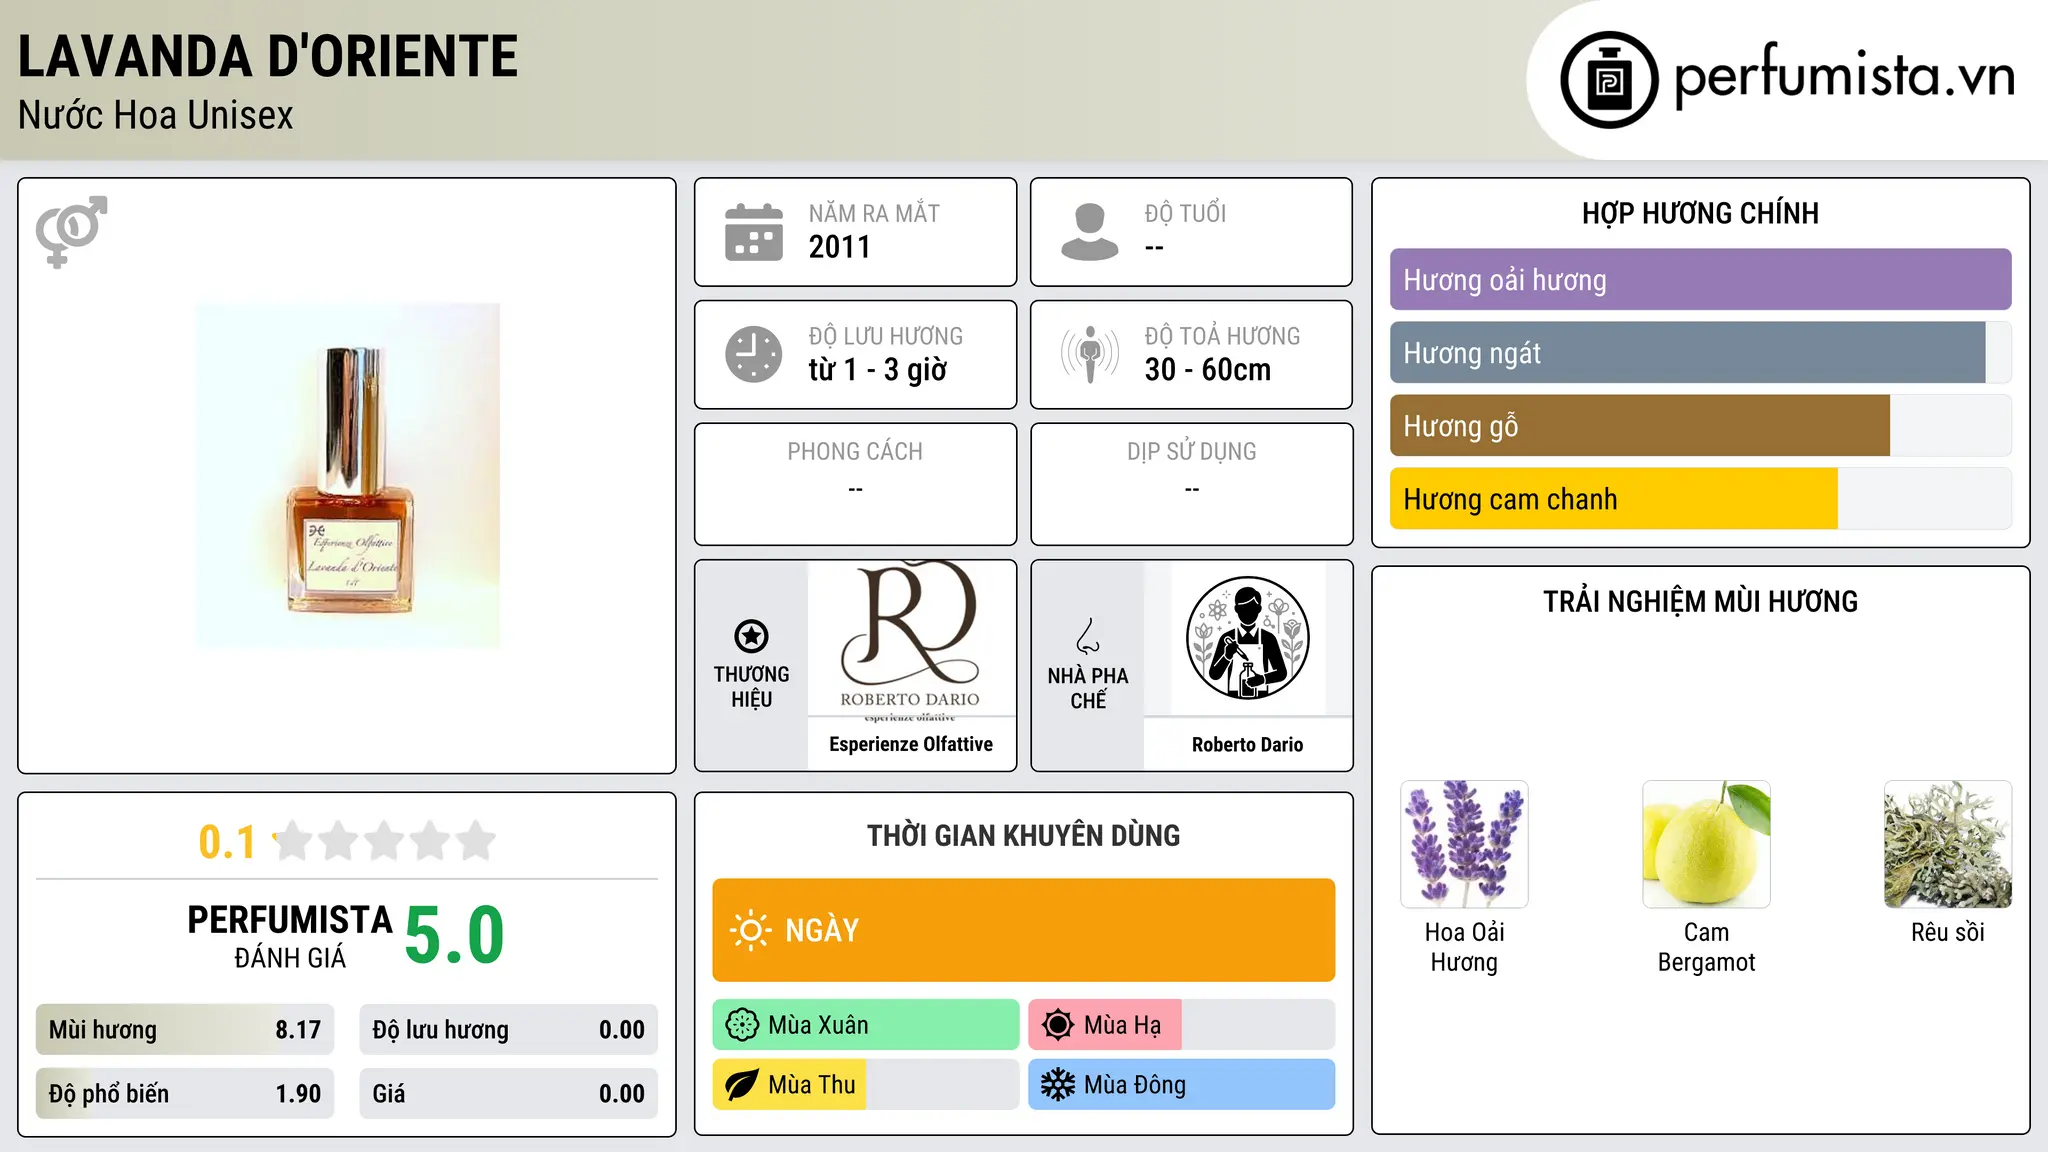Click the five-star rating icons
The height and width of the screenshot is (1152, 2048).
(x=385, y=841)
